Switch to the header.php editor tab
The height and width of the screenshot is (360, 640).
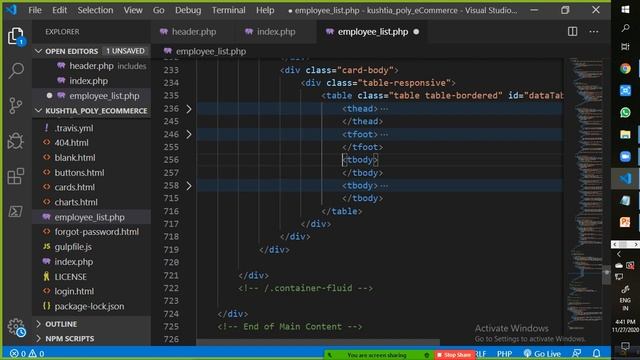pos(193,32)
